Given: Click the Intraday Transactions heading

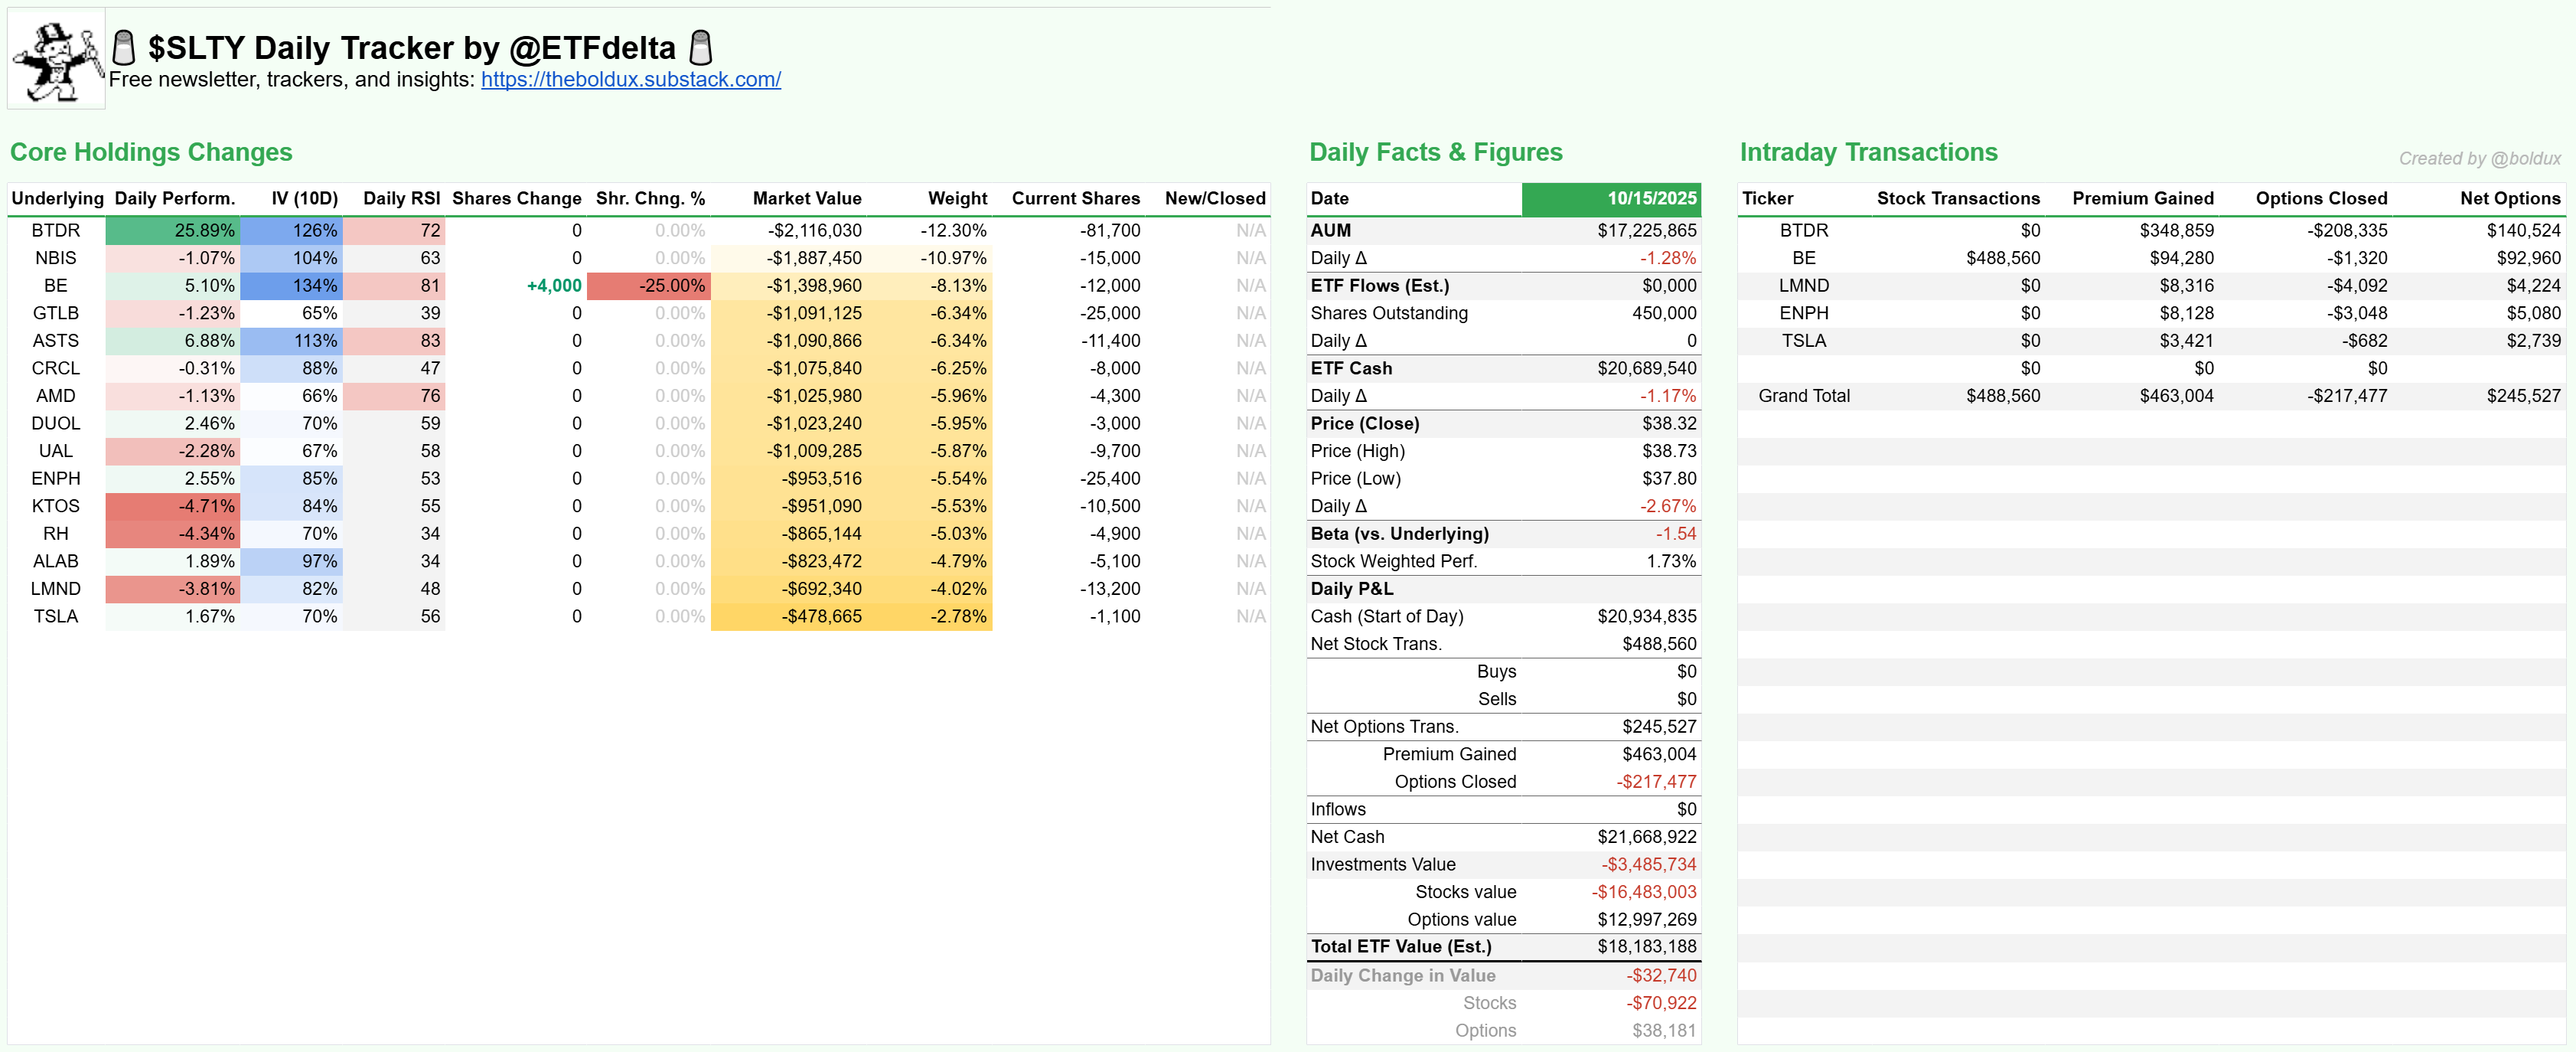Looking at the screenshot, I should 1868,152.
